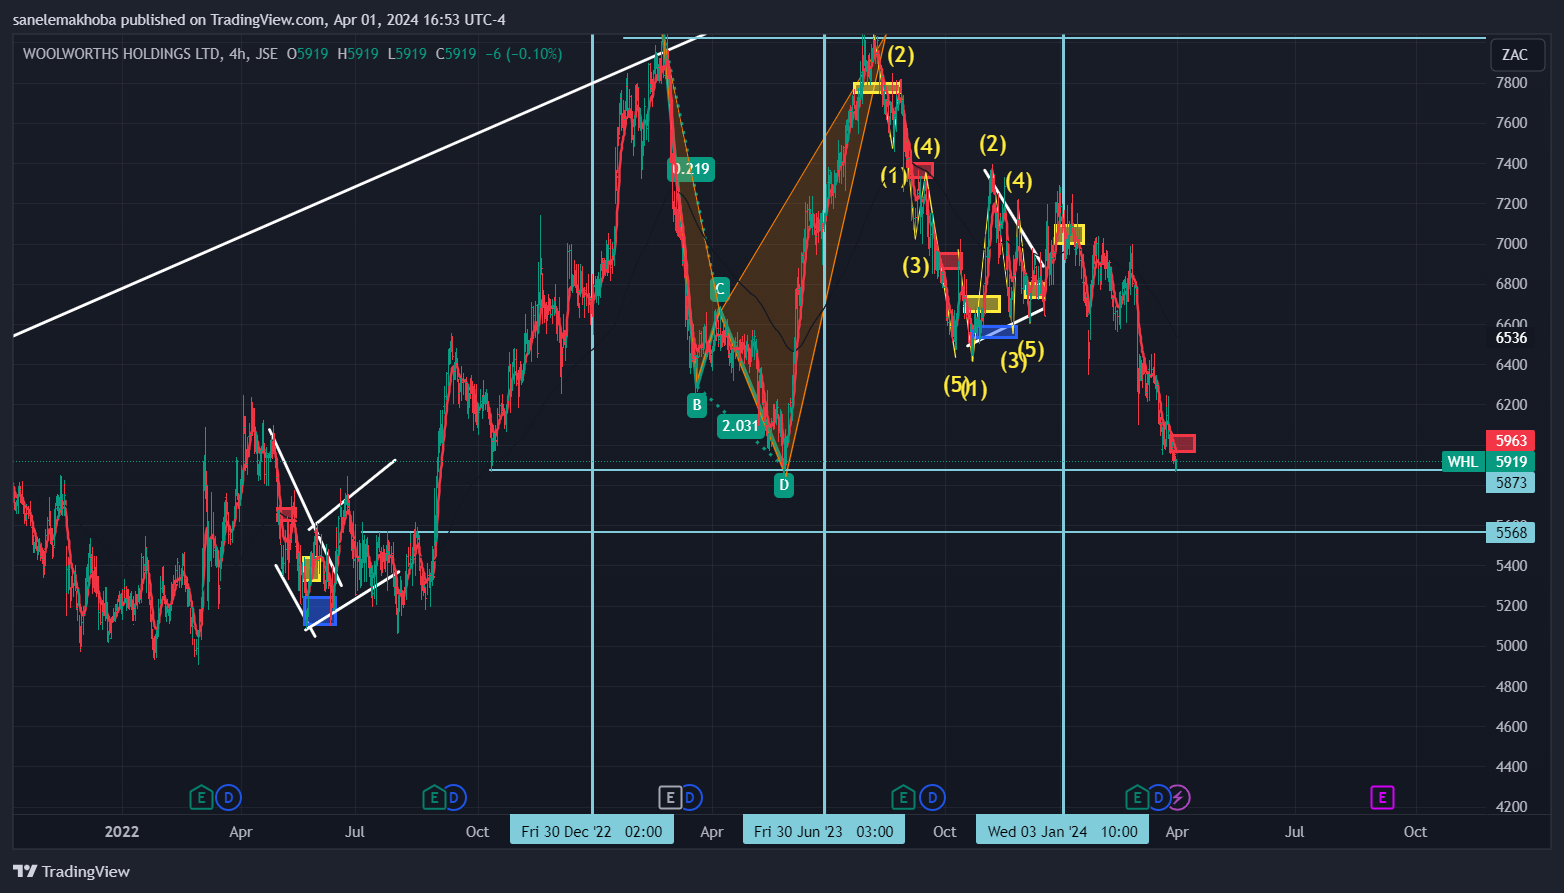Select the red rectangle at latest price
The image size is (1564, 893).
point(1183,443)
